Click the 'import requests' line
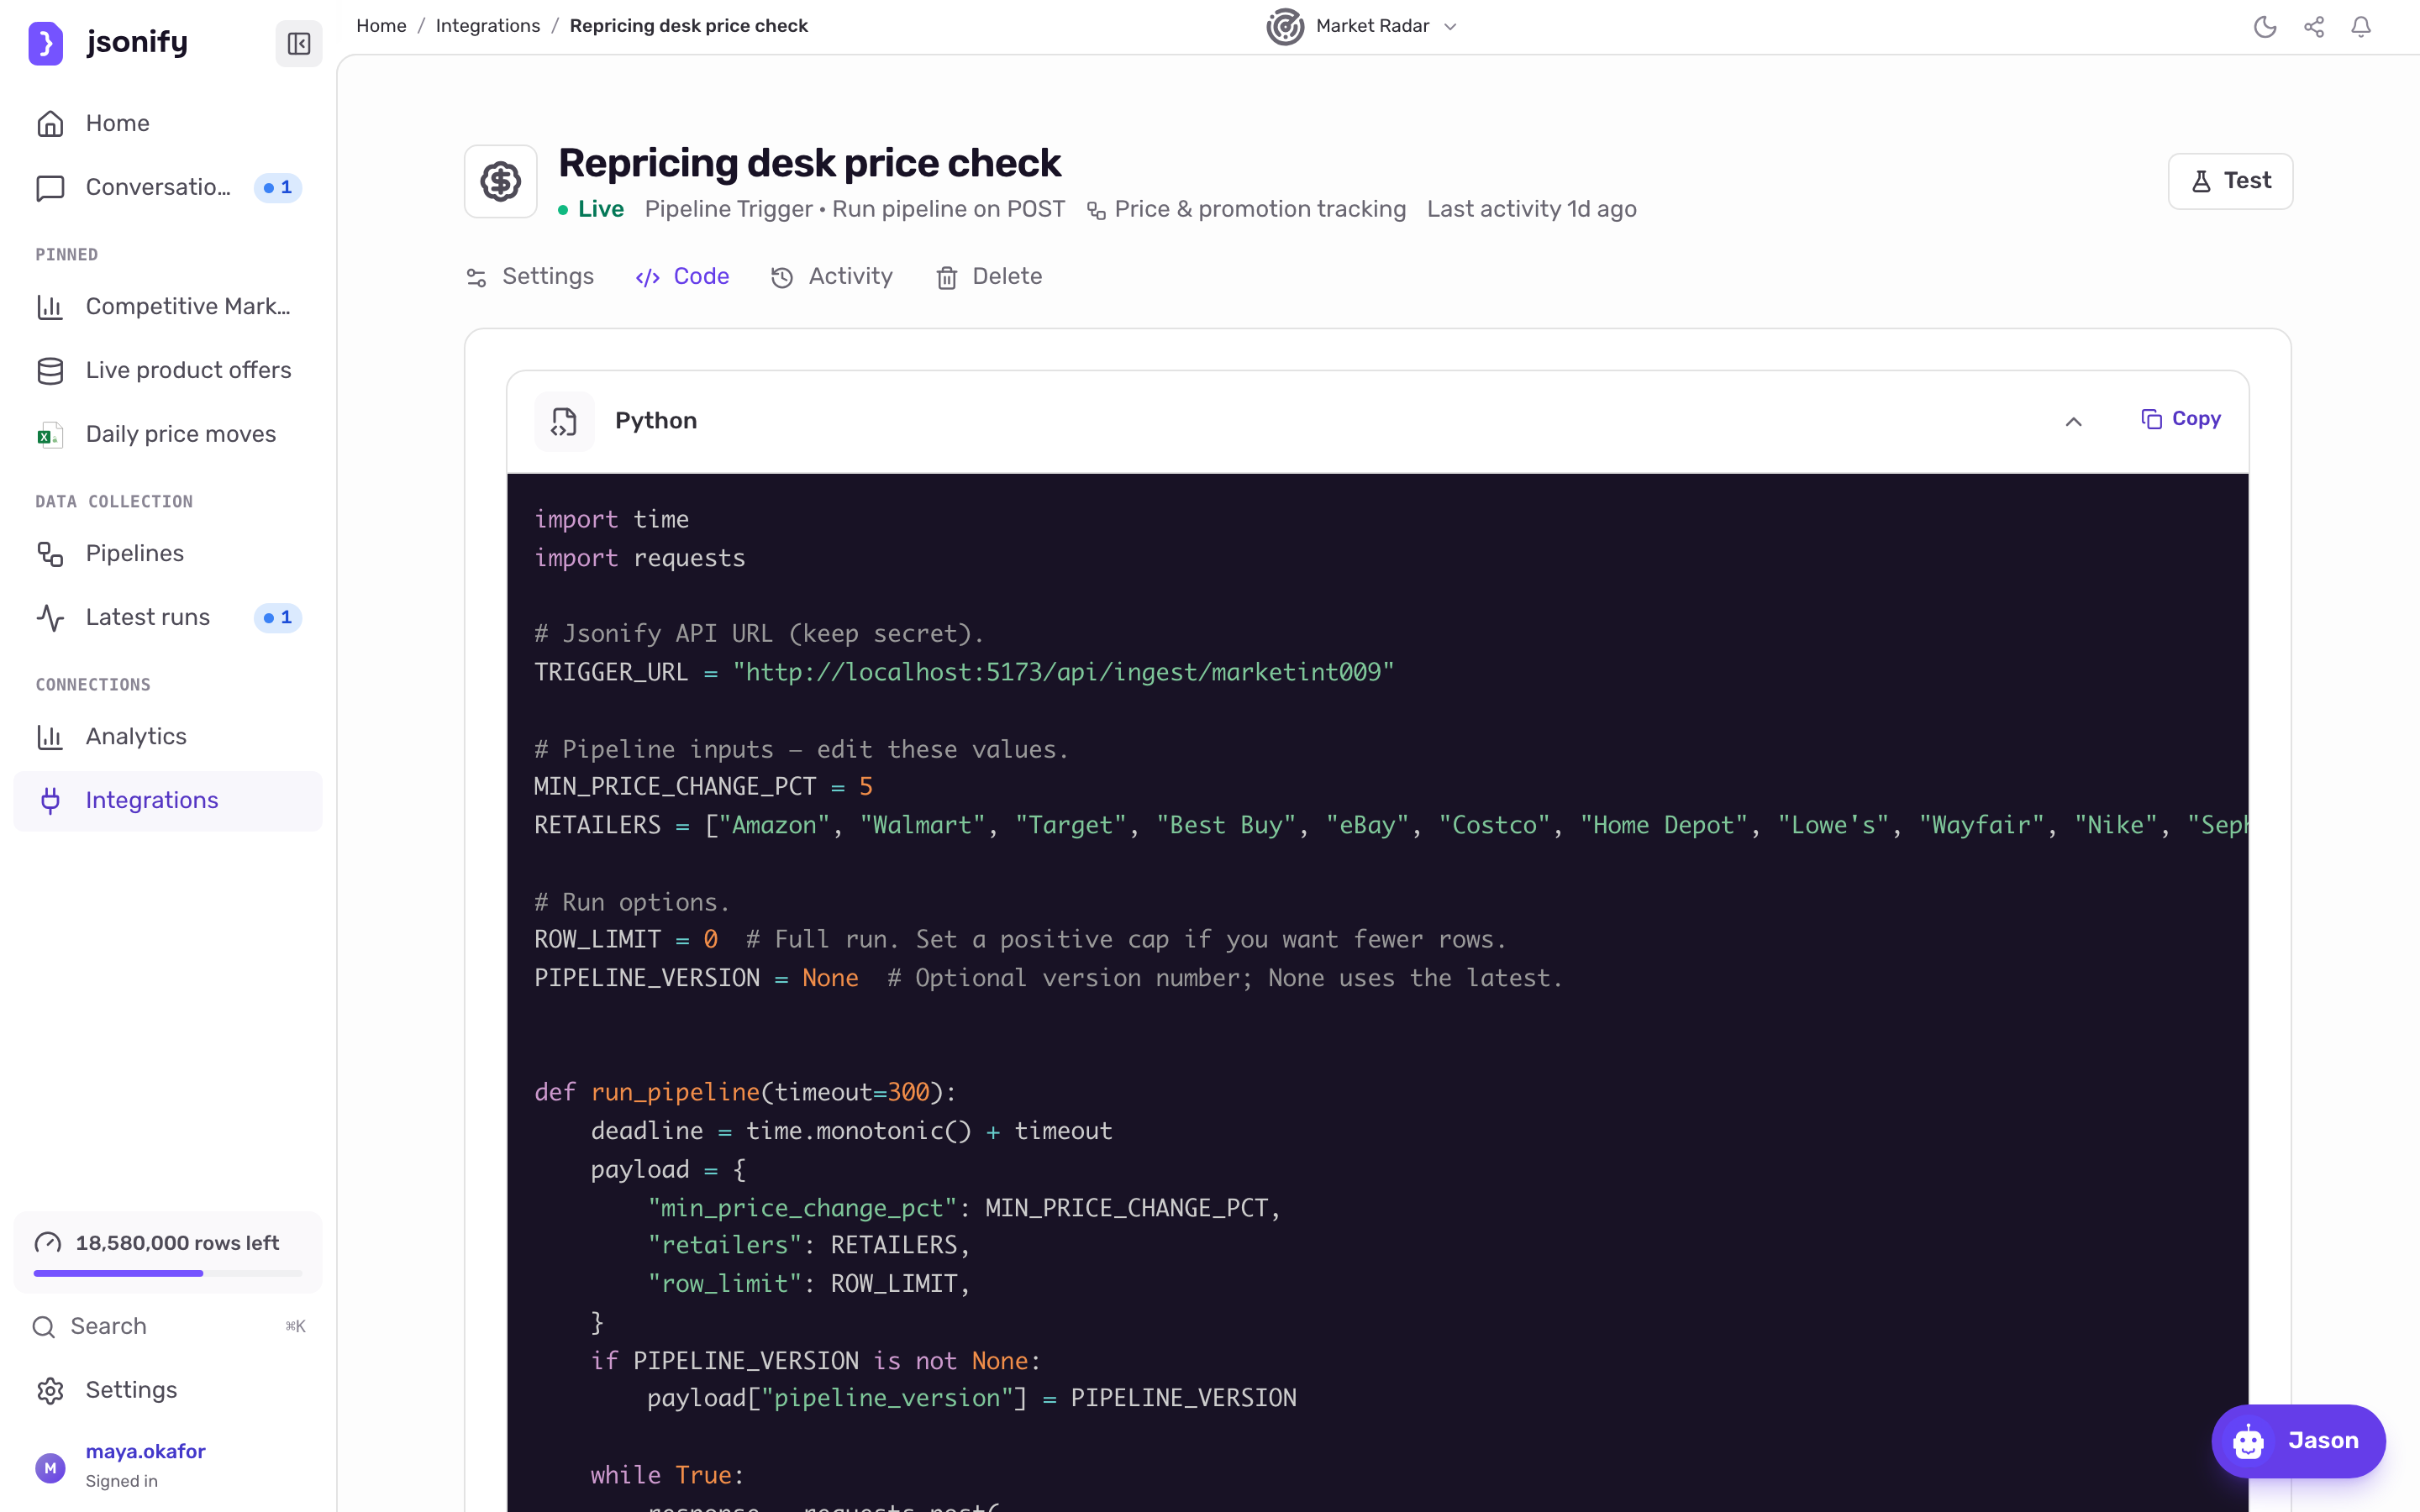The width and height of the screenshot is (2420, 1512). point(640,558)
